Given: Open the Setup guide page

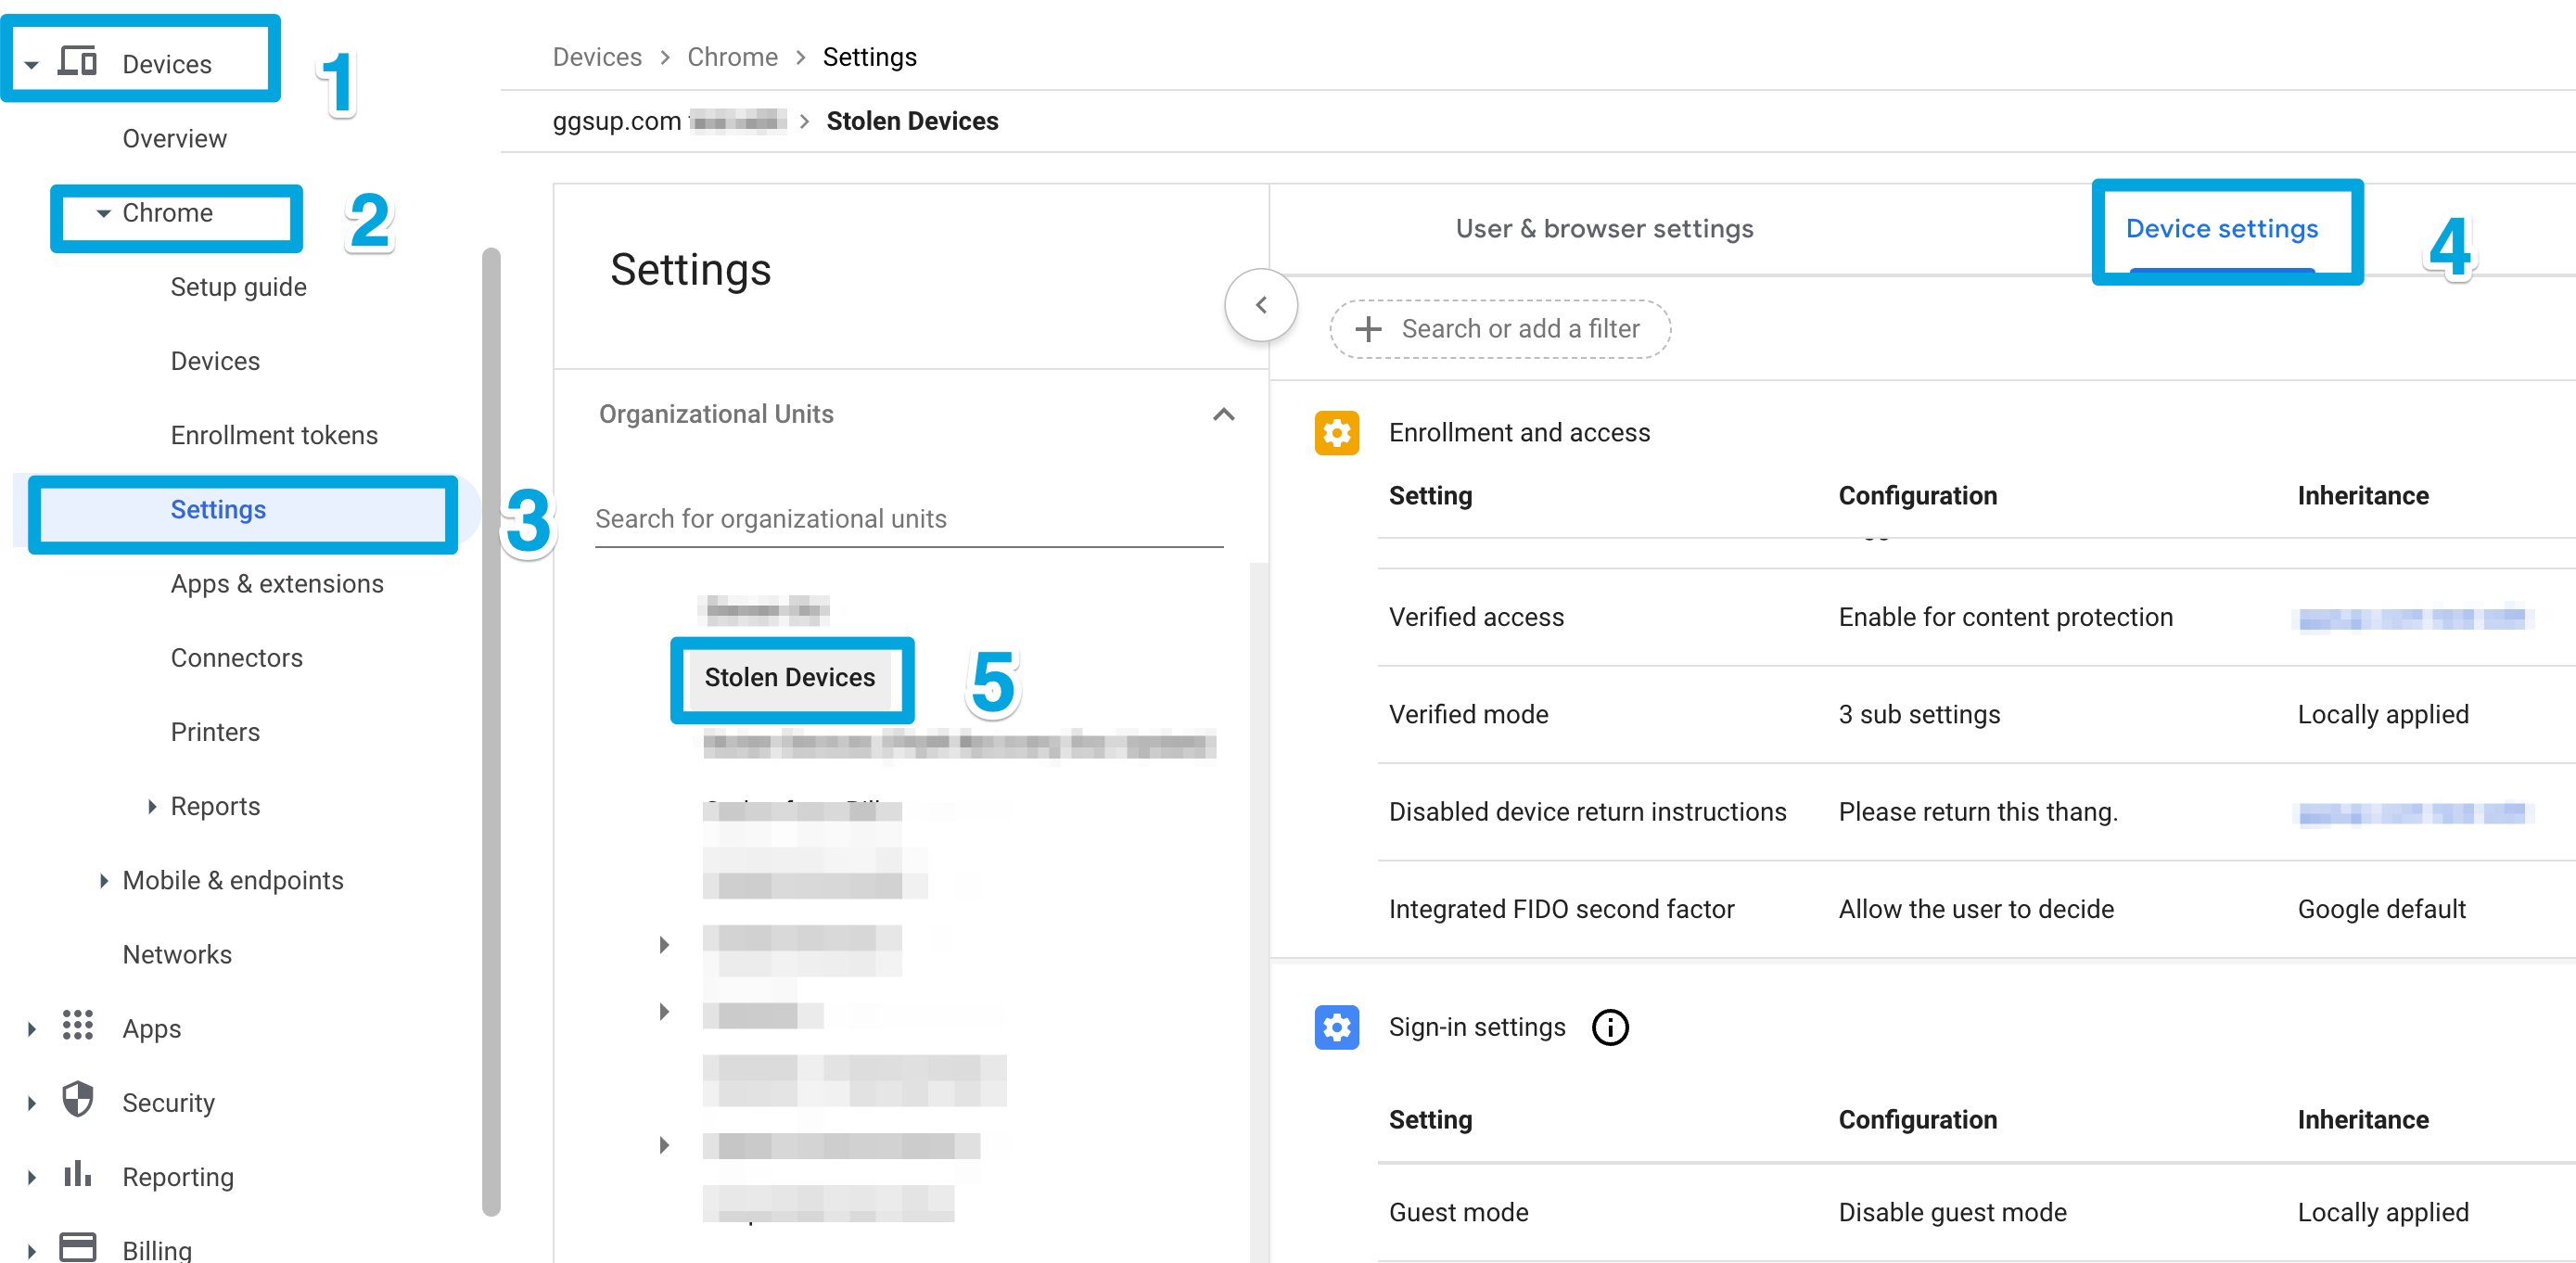Looking at the screenshot, I should click(x=238, y=287).
